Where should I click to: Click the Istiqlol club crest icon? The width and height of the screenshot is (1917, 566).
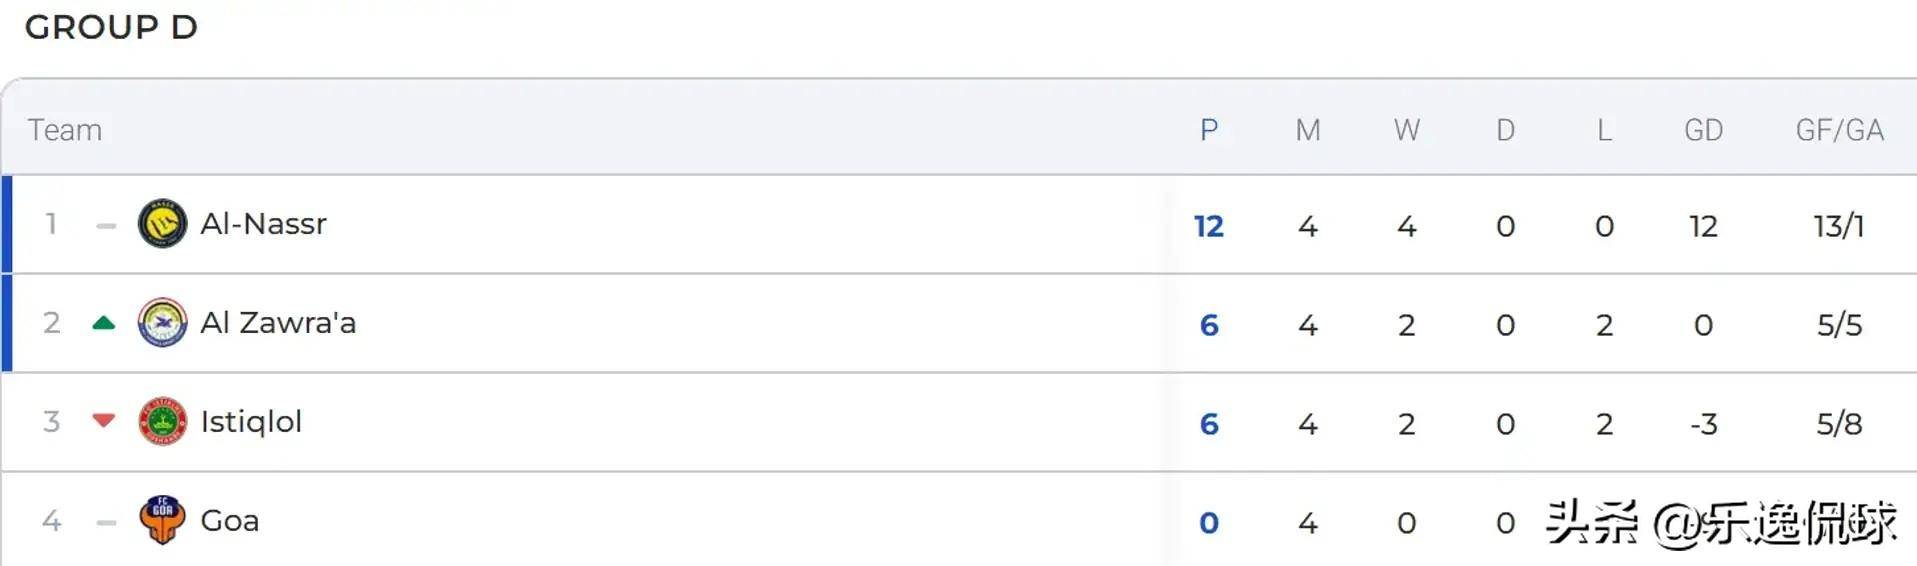point(162,422)
